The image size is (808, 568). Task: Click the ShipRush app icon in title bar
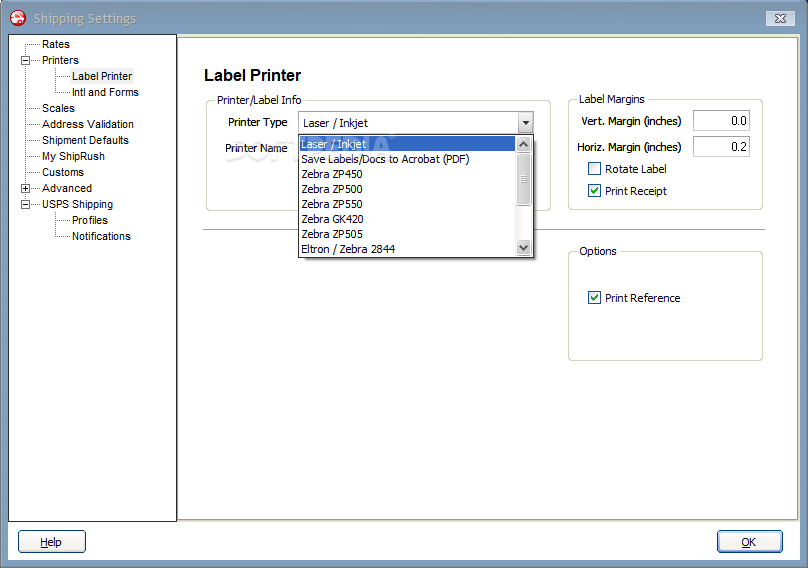click(18, 18)
